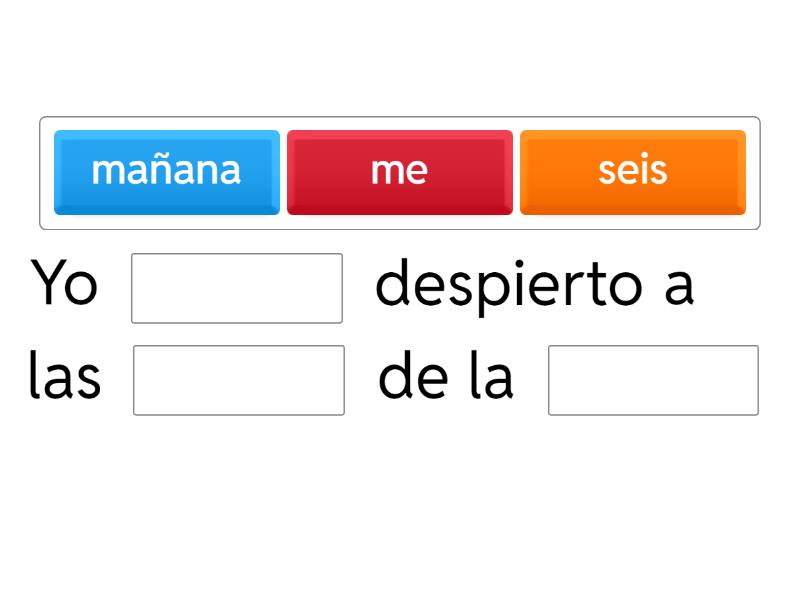Click the red-colored answer tile
This screenshot has height=600, width=800.
tap(399, 171)
